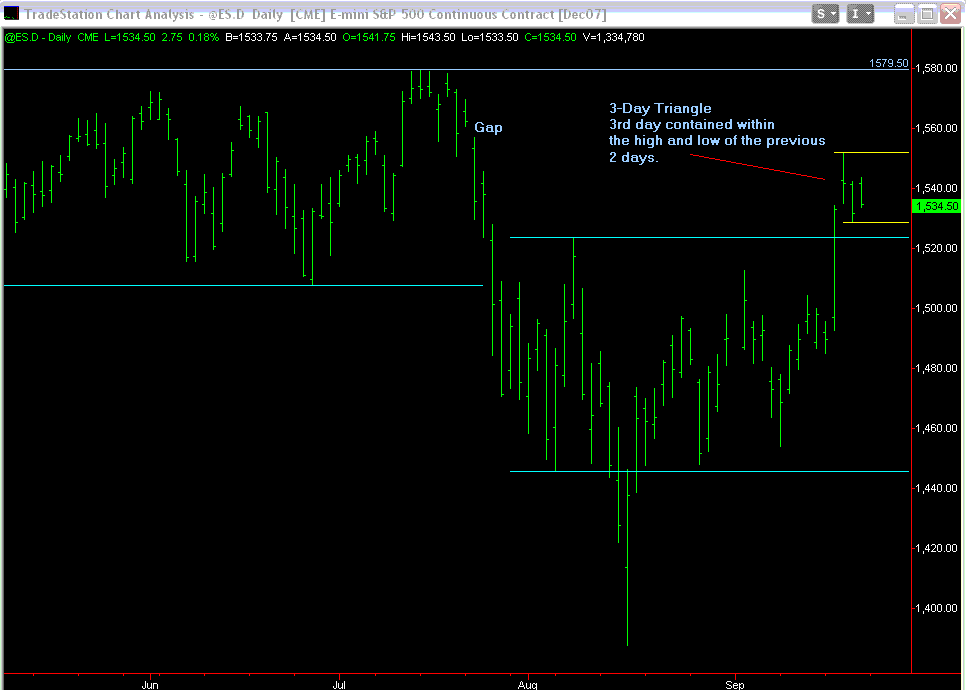Click the 1,580.00 price axis label

coord(936,68)
